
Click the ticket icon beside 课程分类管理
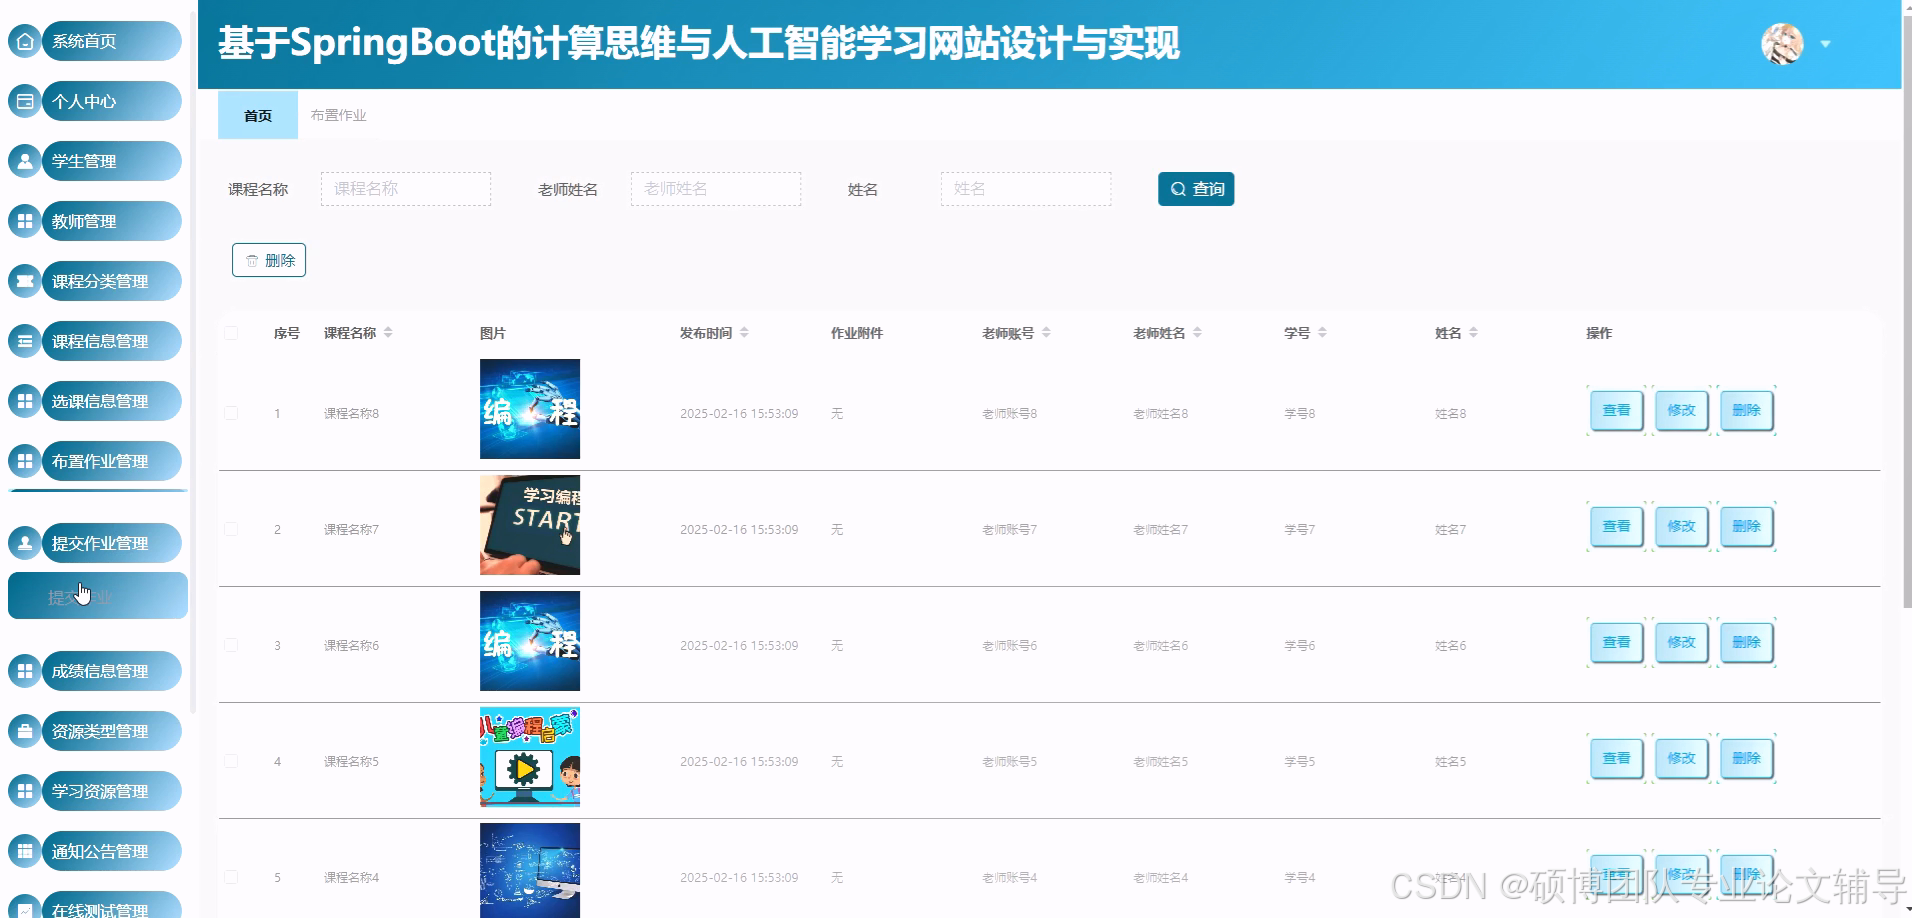click(25, 281)
